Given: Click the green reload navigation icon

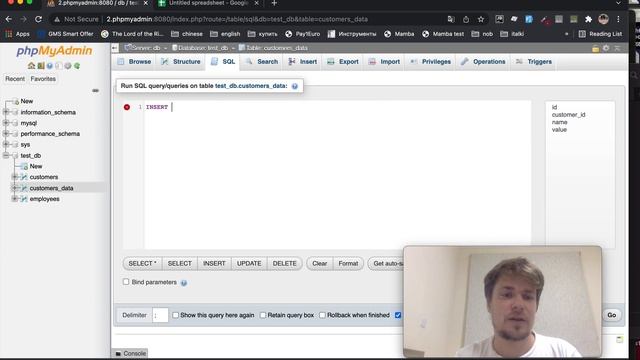Looking at the screenshot, I should coord(77,66).
